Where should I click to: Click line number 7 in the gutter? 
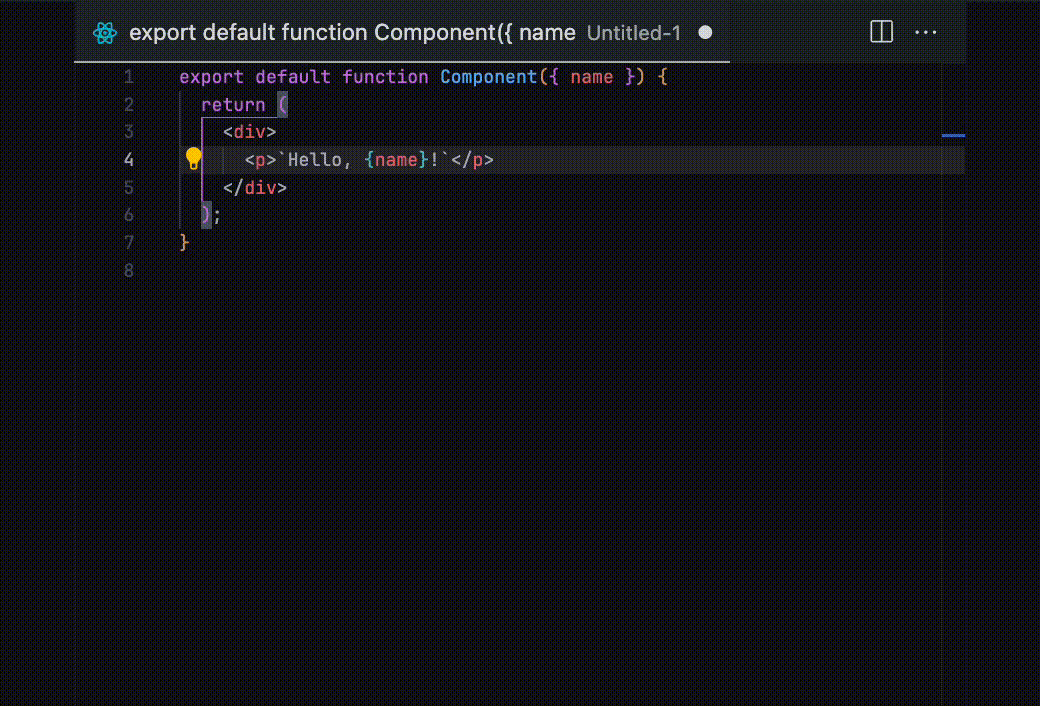[128, 242]
